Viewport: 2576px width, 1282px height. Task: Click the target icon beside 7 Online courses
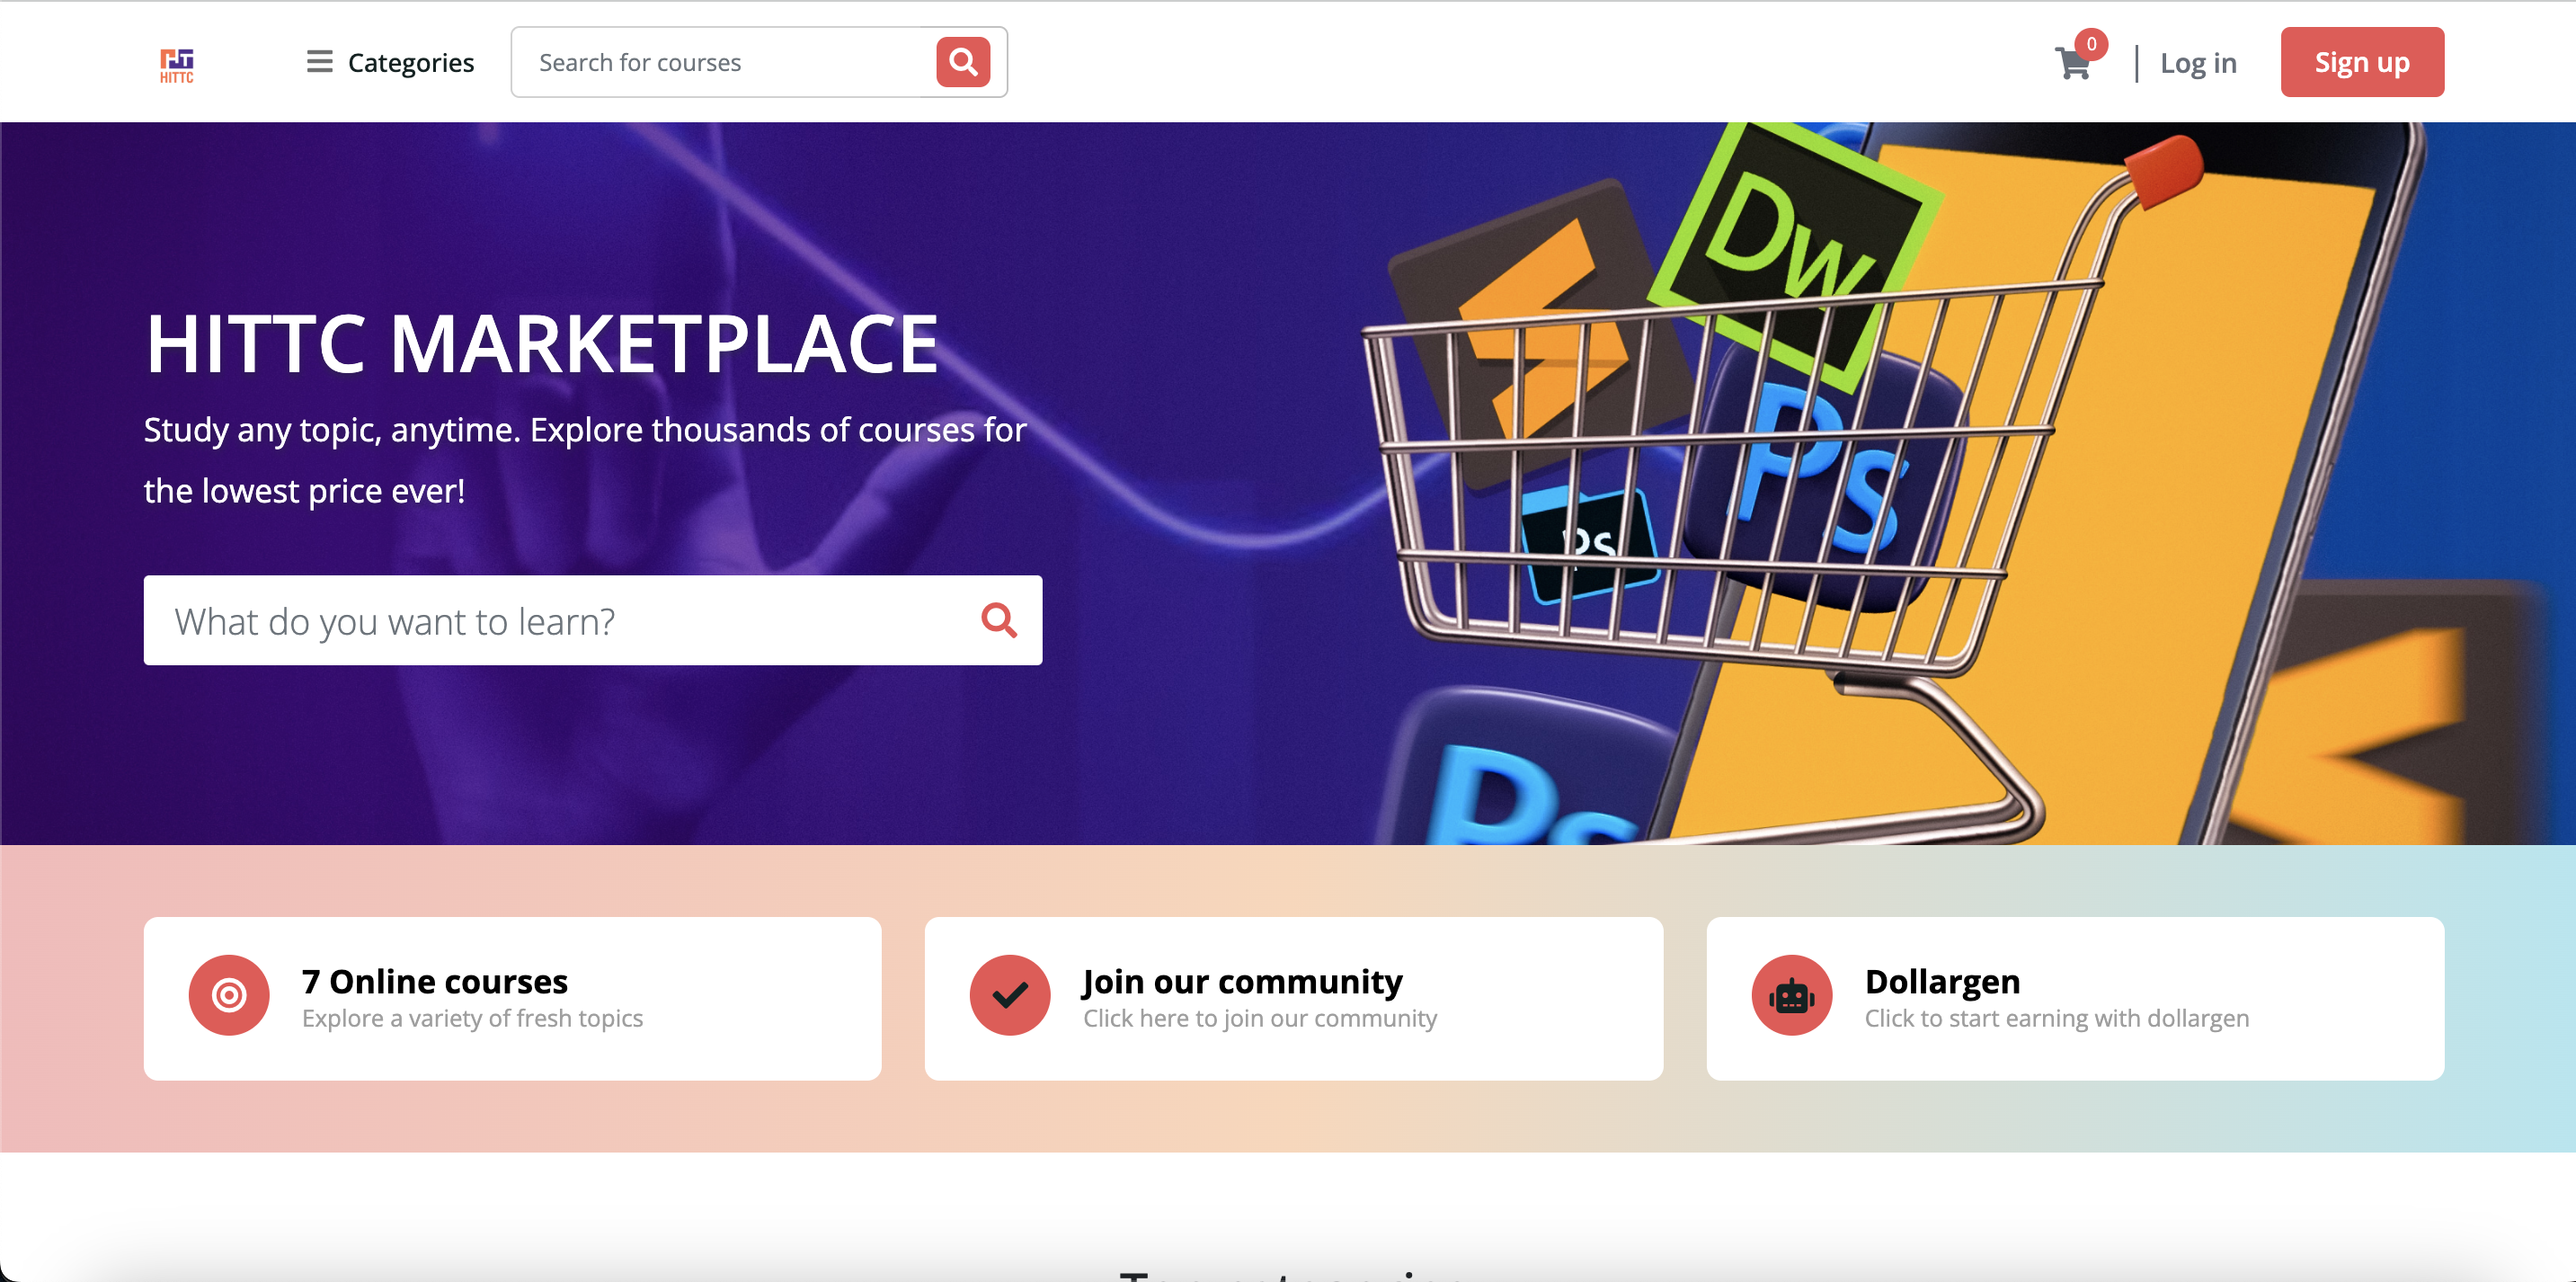[229, 995]
